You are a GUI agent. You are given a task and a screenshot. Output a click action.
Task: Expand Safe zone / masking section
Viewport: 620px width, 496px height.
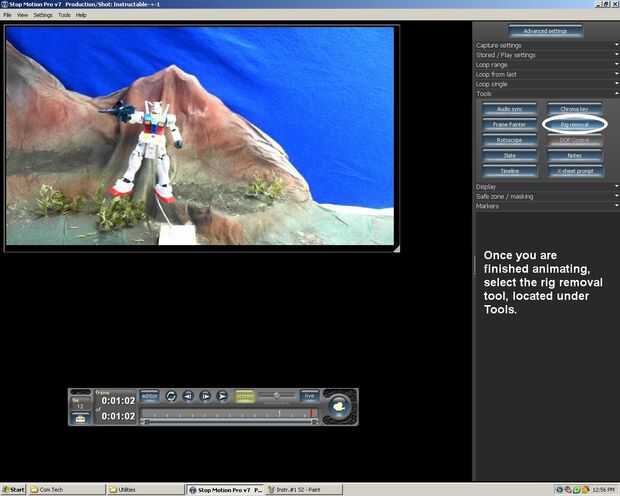point(546,196)
